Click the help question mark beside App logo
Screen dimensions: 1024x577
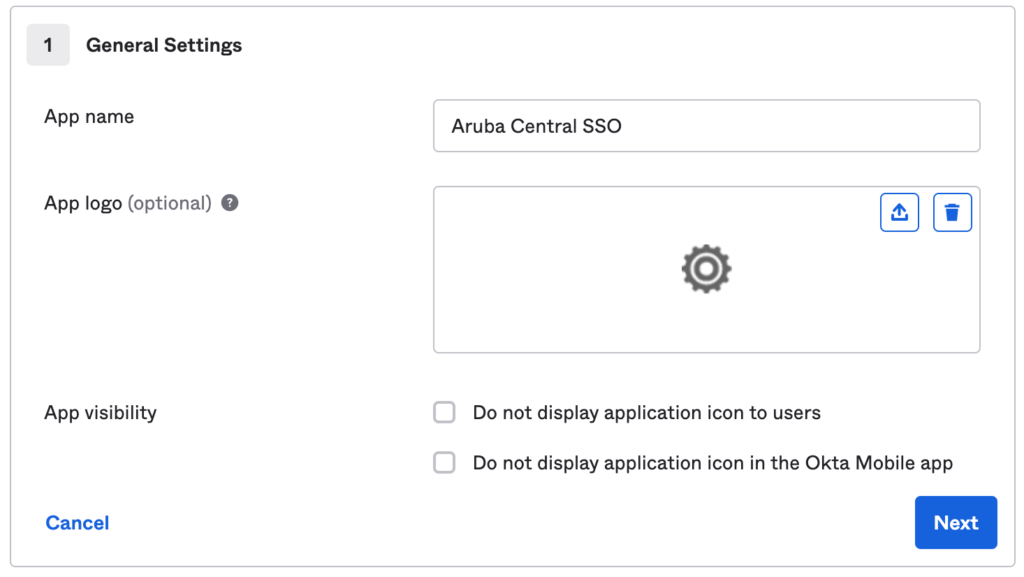coord(228,203)
